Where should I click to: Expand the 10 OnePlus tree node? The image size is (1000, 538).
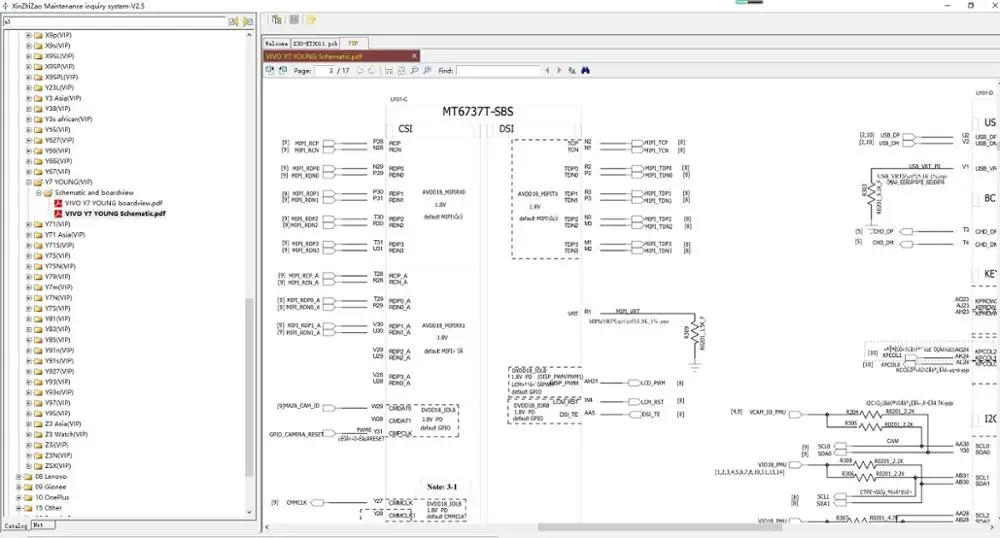(18, 498)
